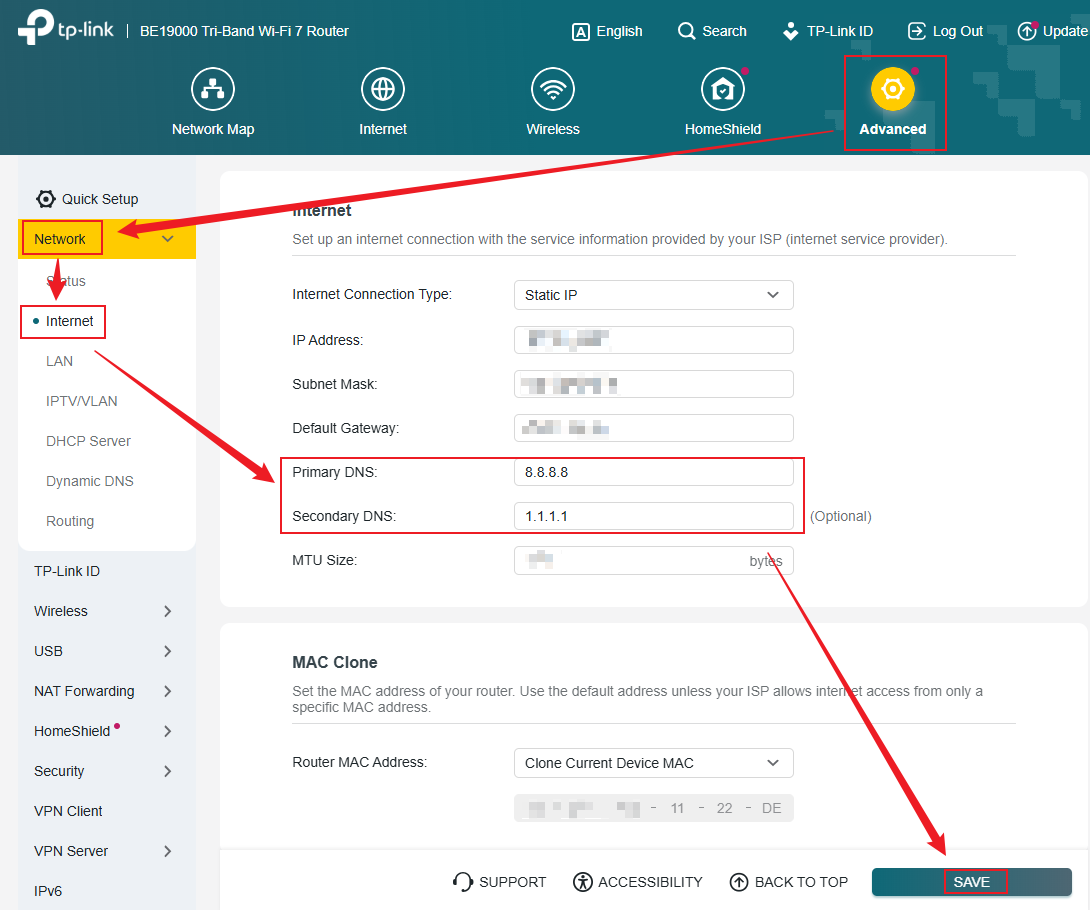Click the Log Out option
Screen dimensions: 1090x910
[x=944, y=31]
